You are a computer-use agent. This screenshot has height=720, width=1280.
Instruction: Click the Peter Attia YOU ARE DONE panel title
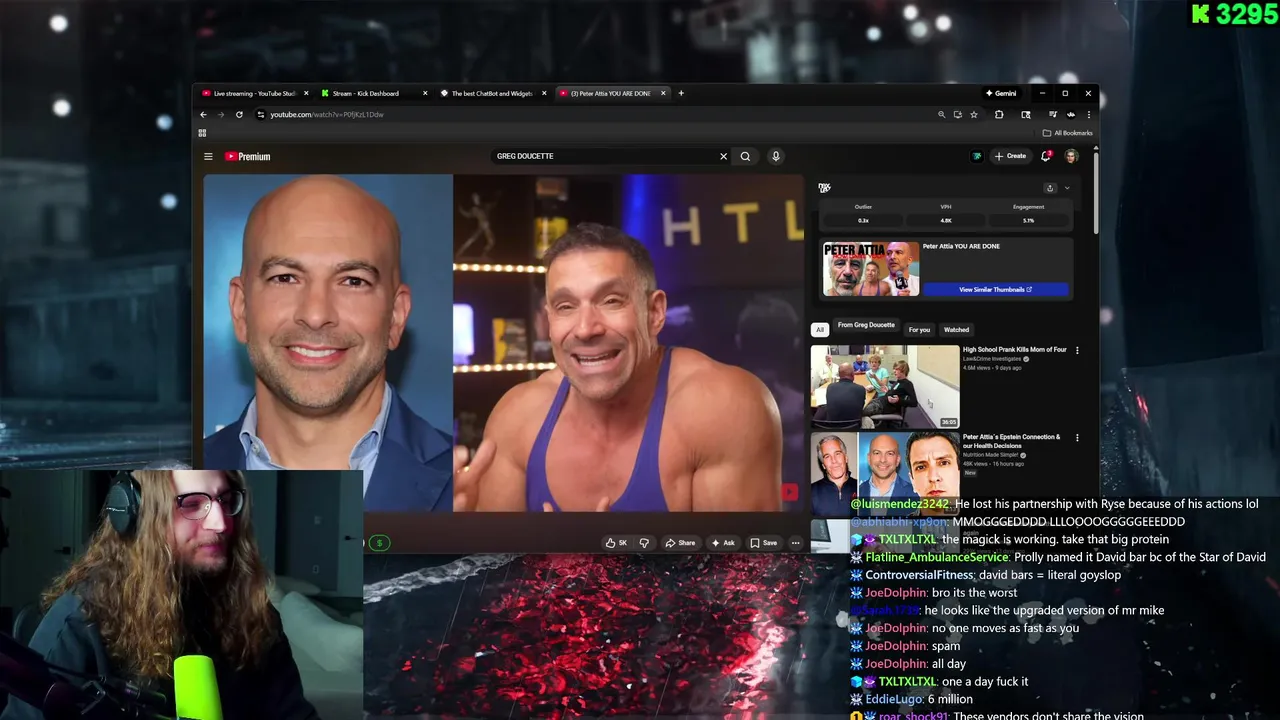coord(961,246)
